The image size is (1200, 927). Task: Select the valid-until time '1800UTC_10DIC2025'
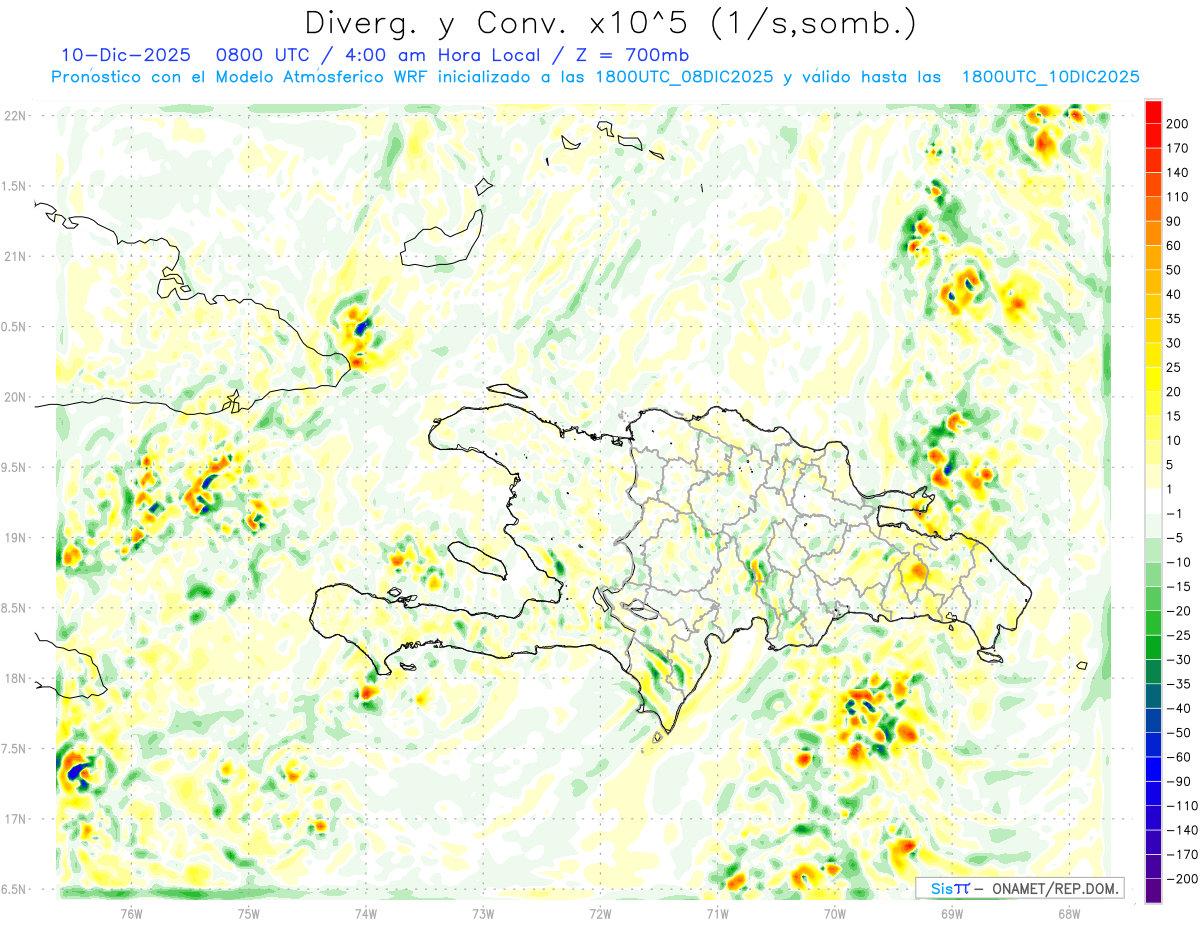[x=1050, y=77]
